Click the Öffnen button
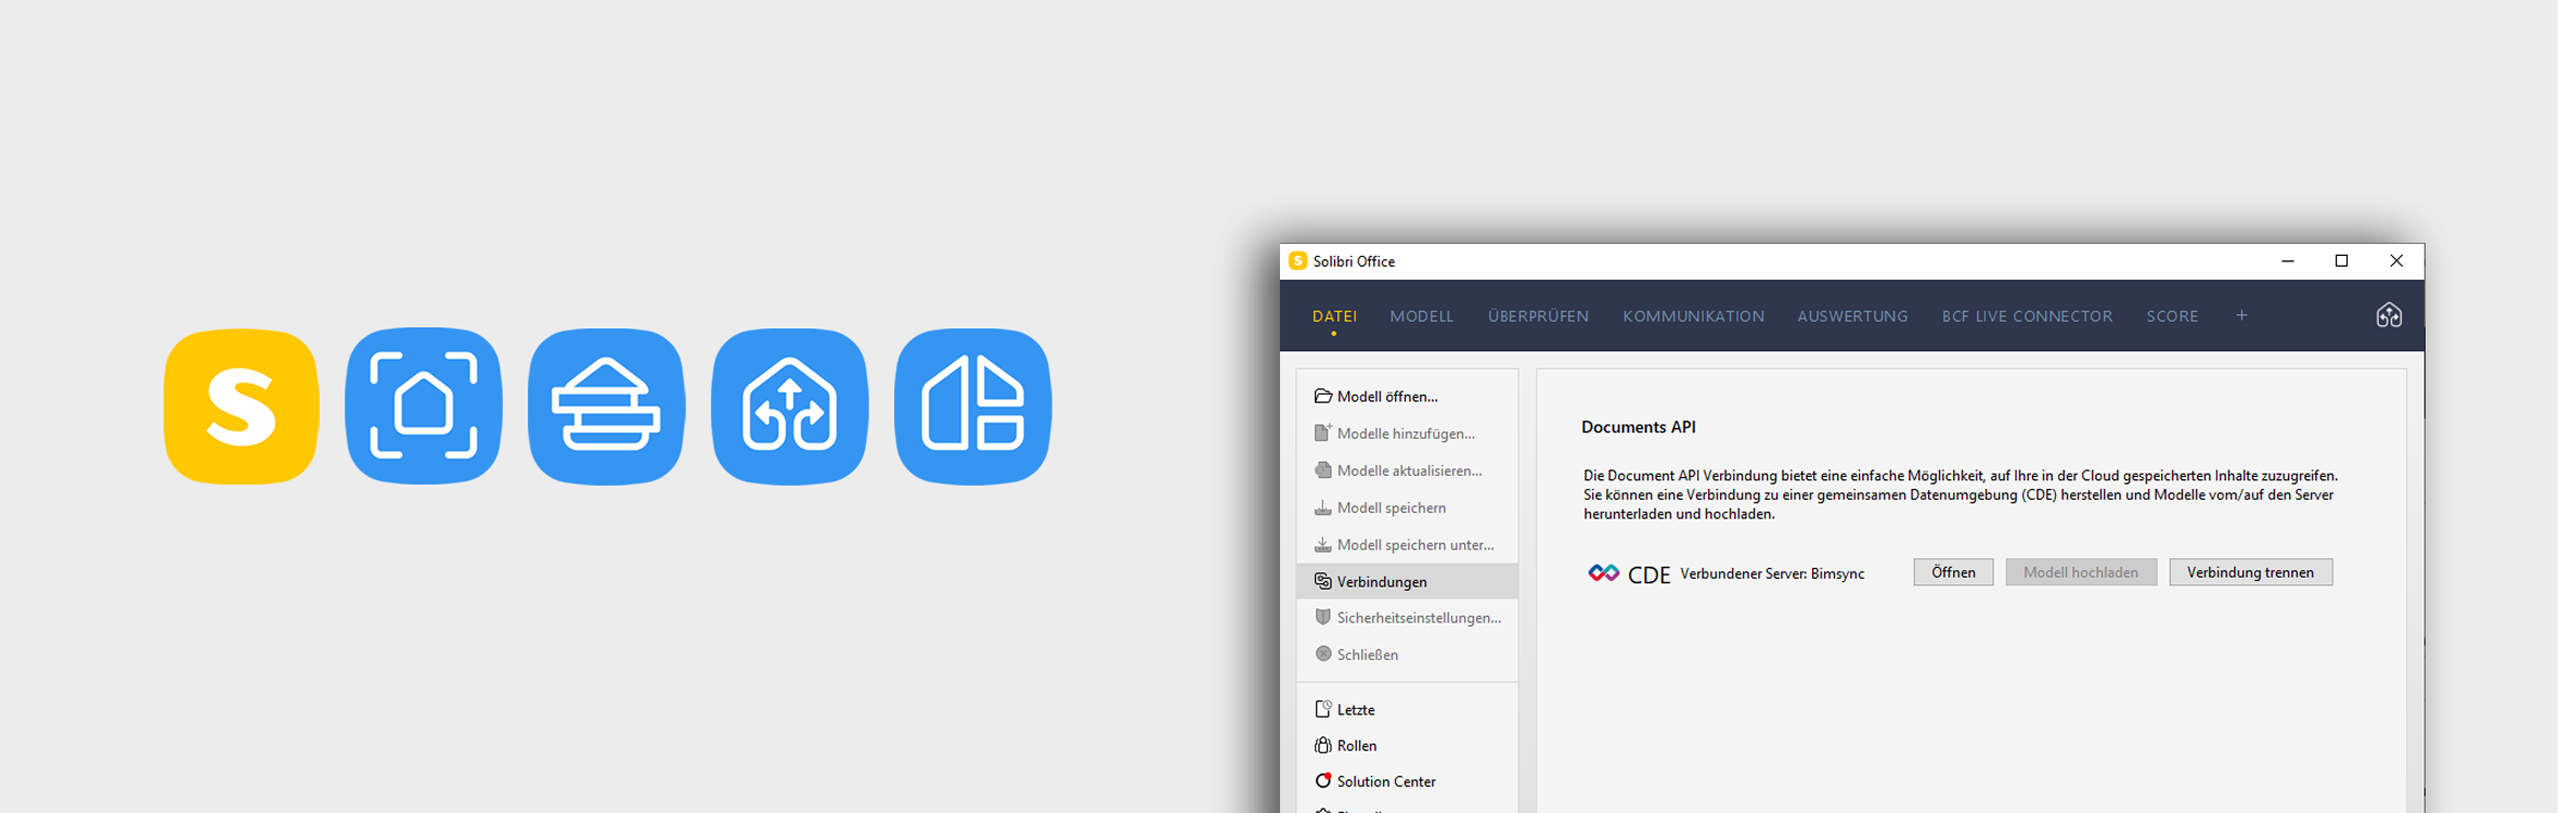Screen dimensions: 2560x813 tap(1953, 572)
